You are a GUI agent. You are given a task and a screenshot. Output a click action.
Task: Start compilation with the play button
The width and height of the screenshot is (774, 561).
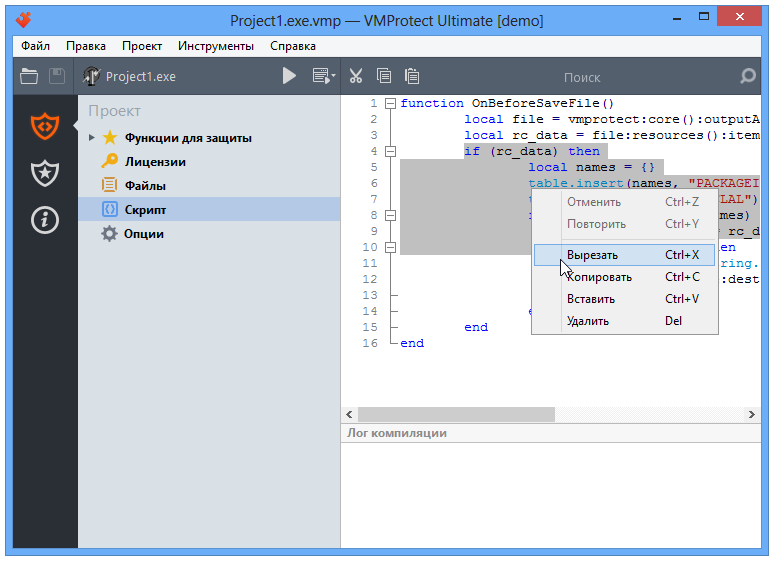click(x=289, y=76)
